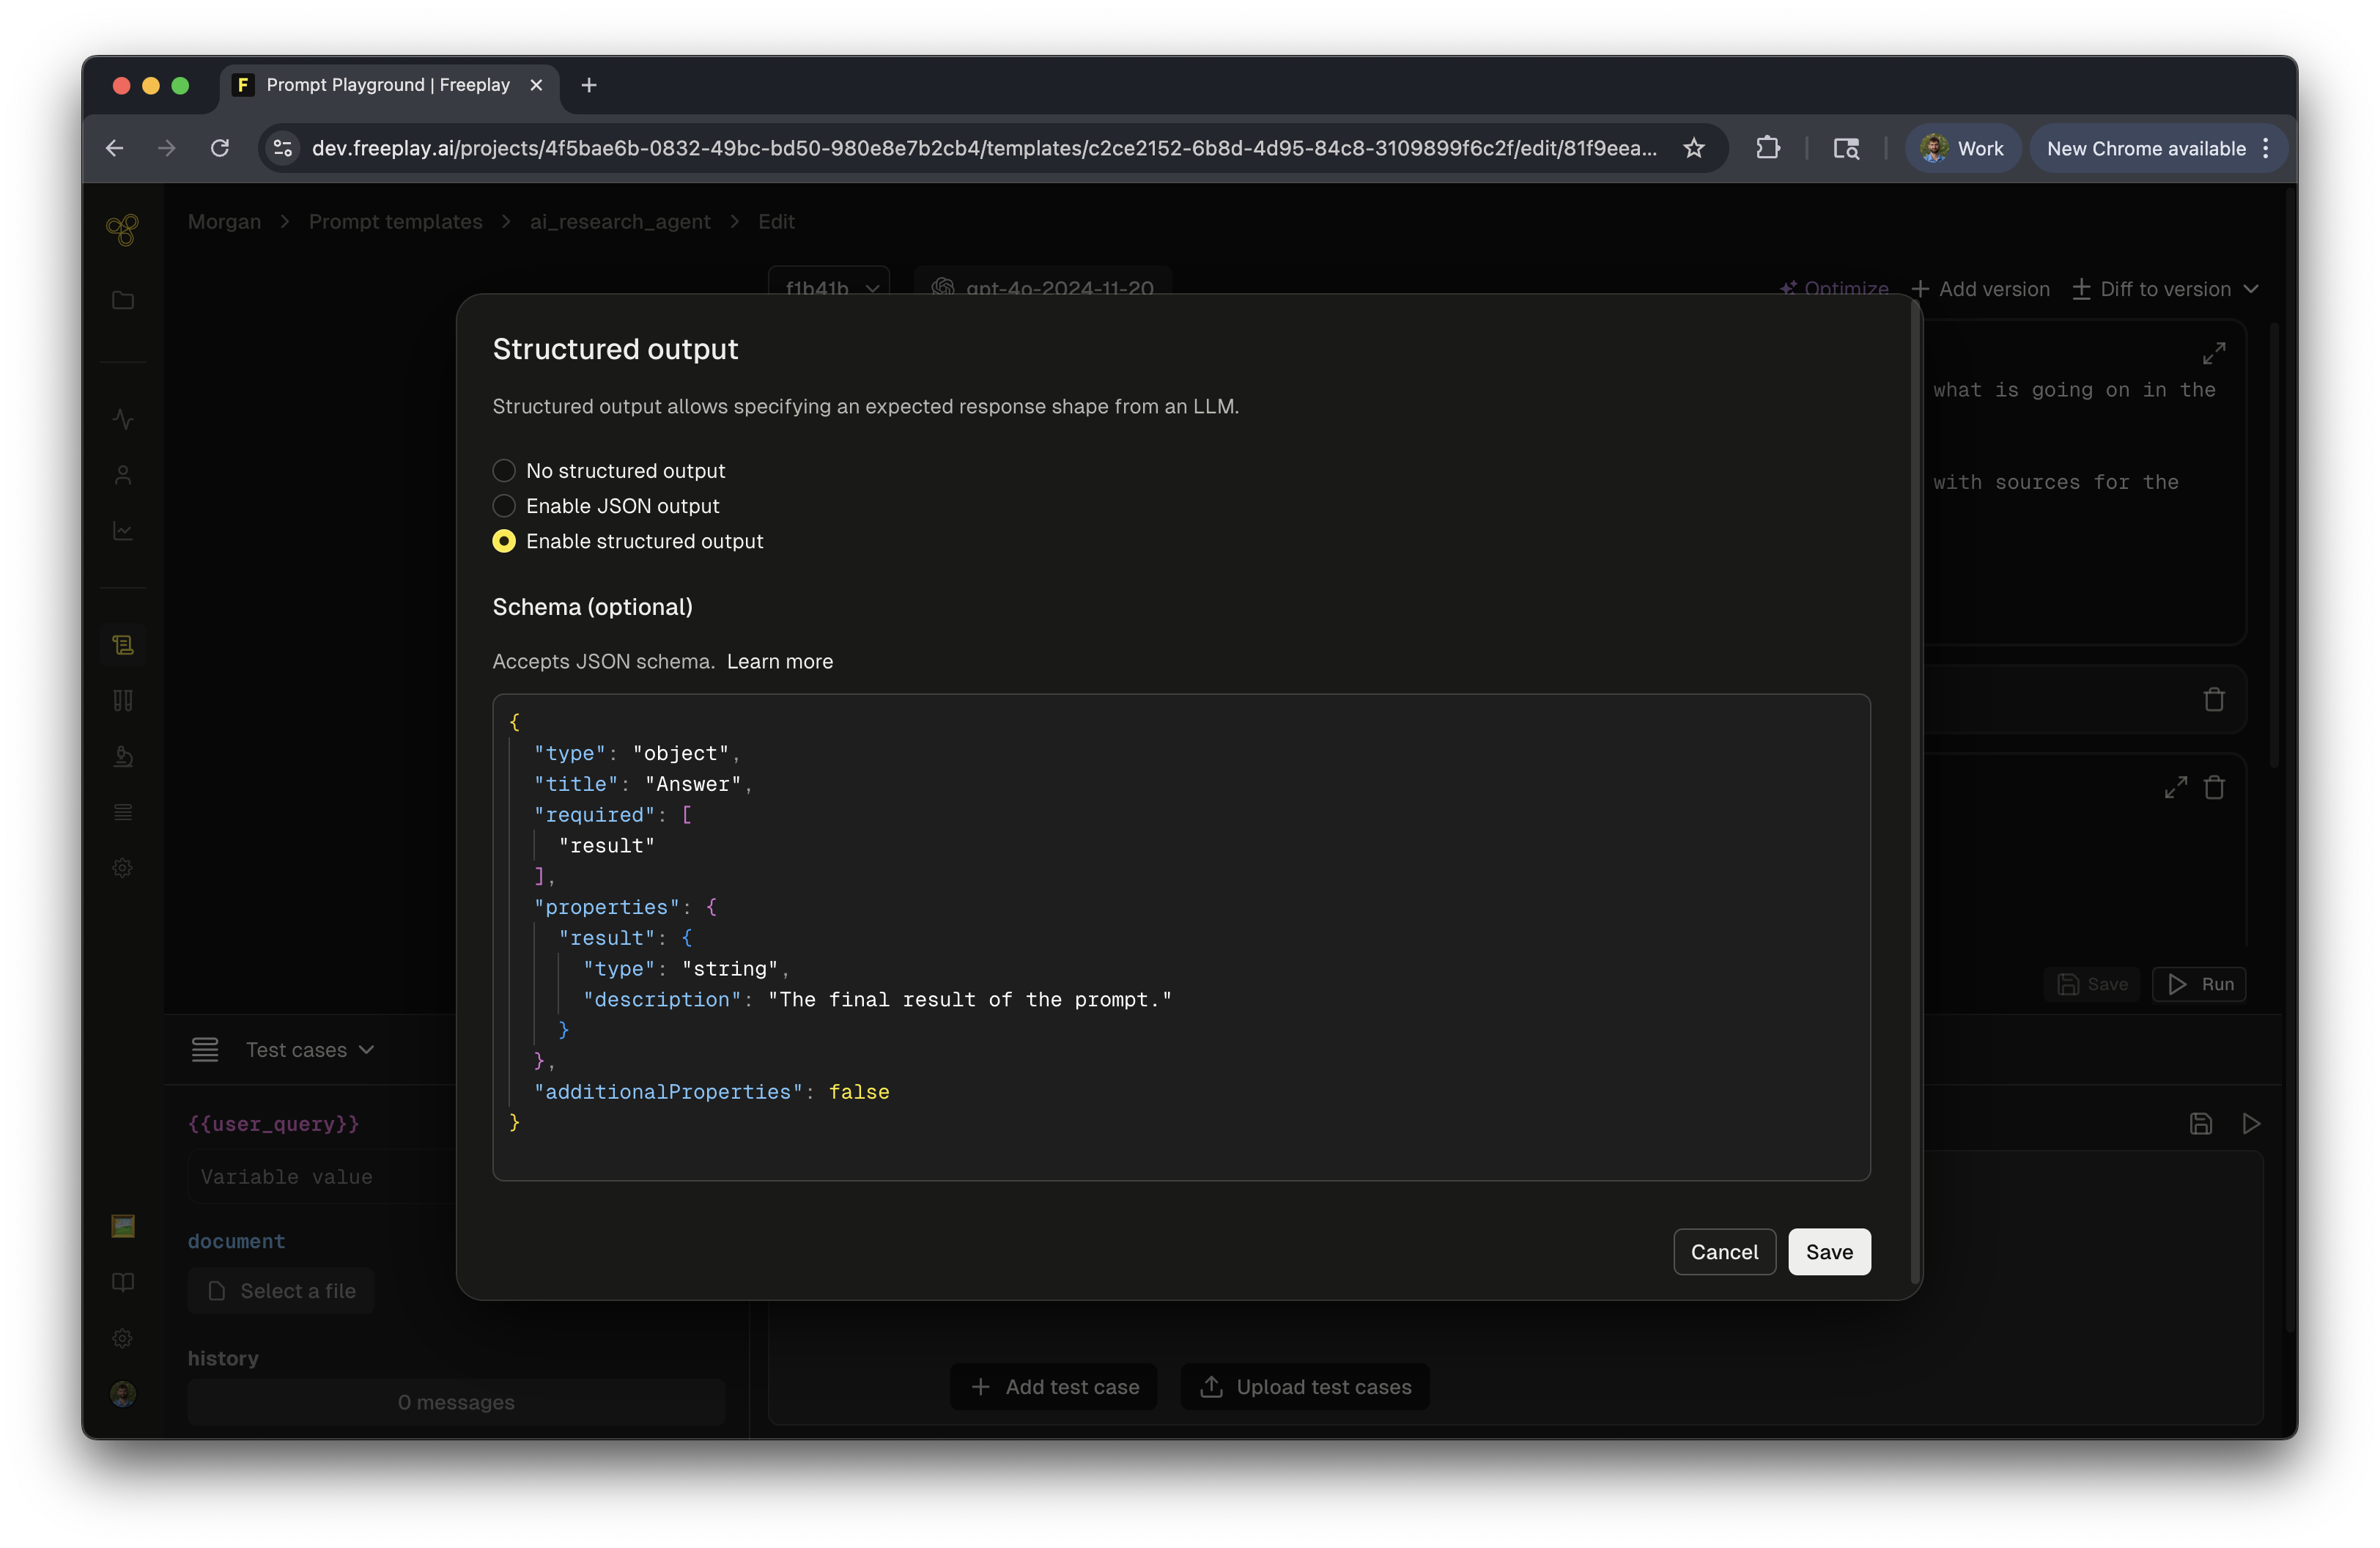Click the Freeplay logo in sidebar
Viewport: 2380px width, 1548px height.
pos(122,230)
